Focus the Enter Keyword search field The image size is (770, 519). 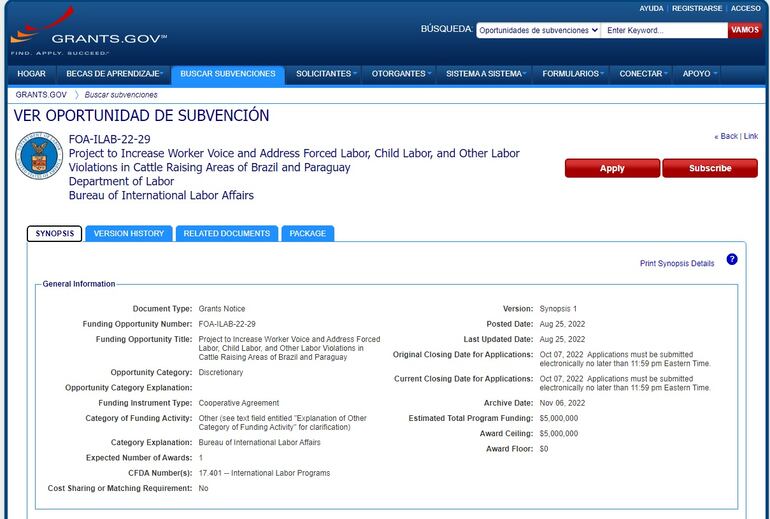pos(664,30)
